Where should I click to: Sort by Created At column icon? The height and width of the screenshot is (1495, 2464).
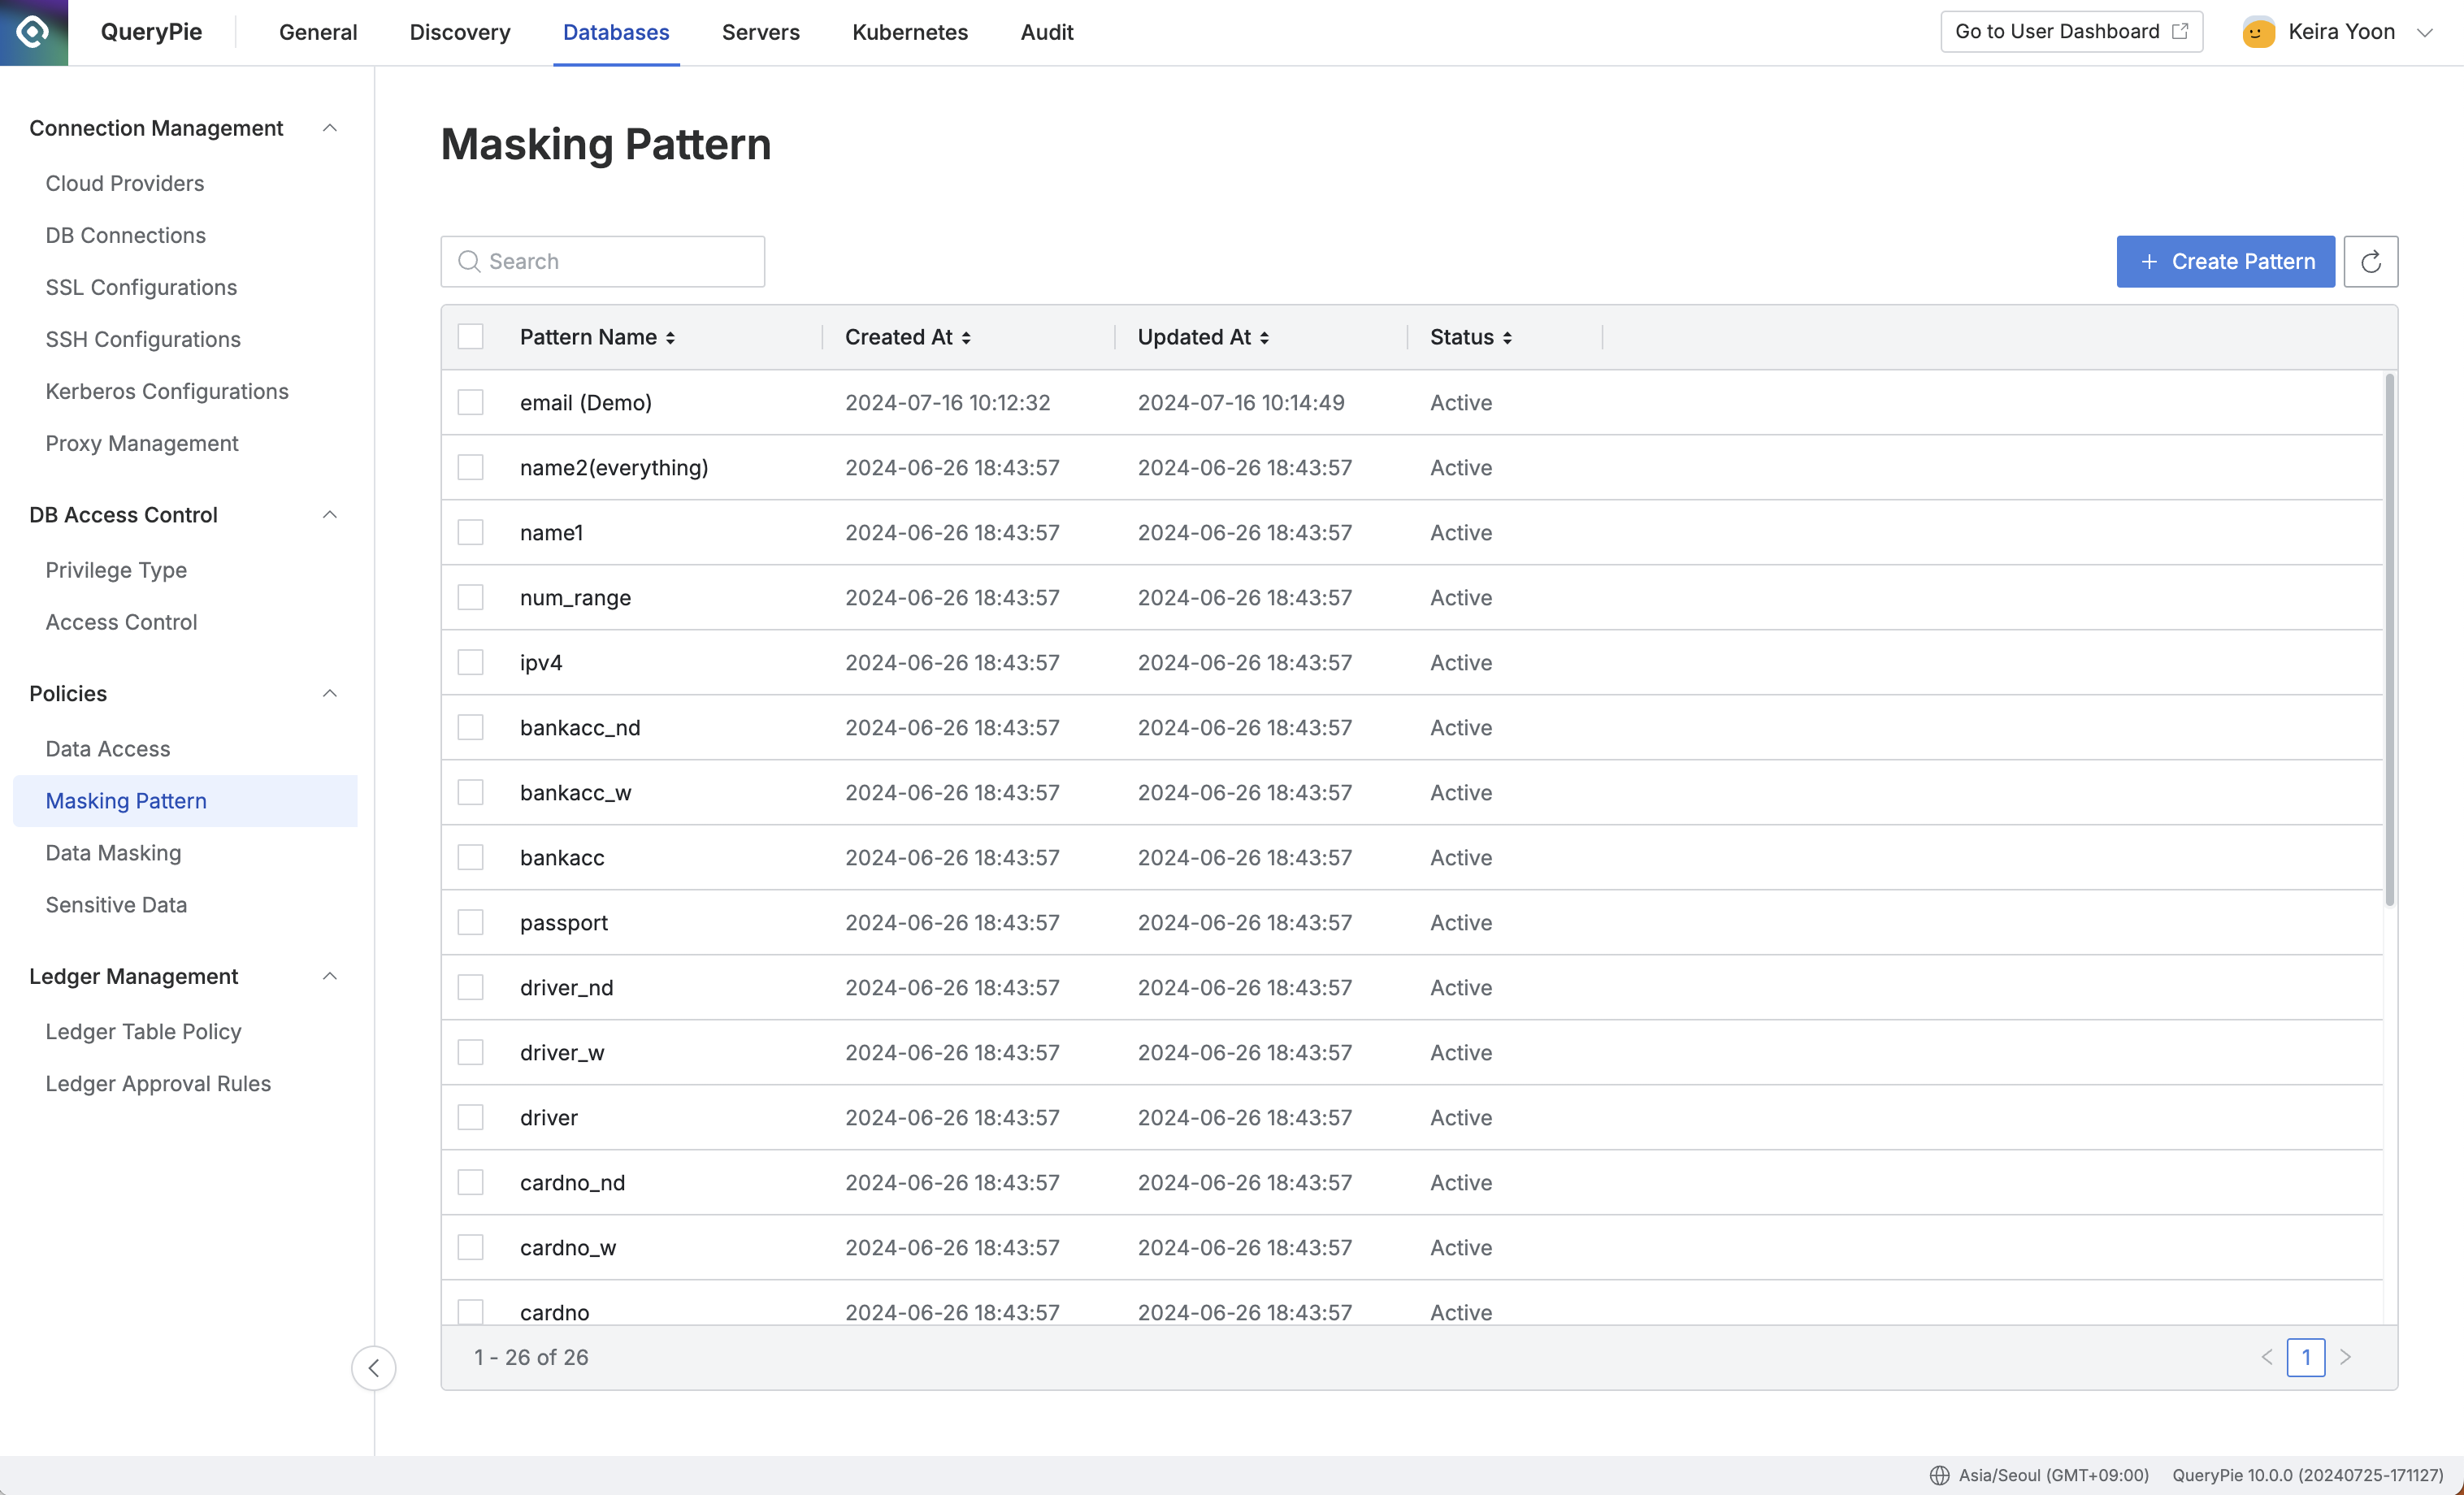tap(966, 338)
